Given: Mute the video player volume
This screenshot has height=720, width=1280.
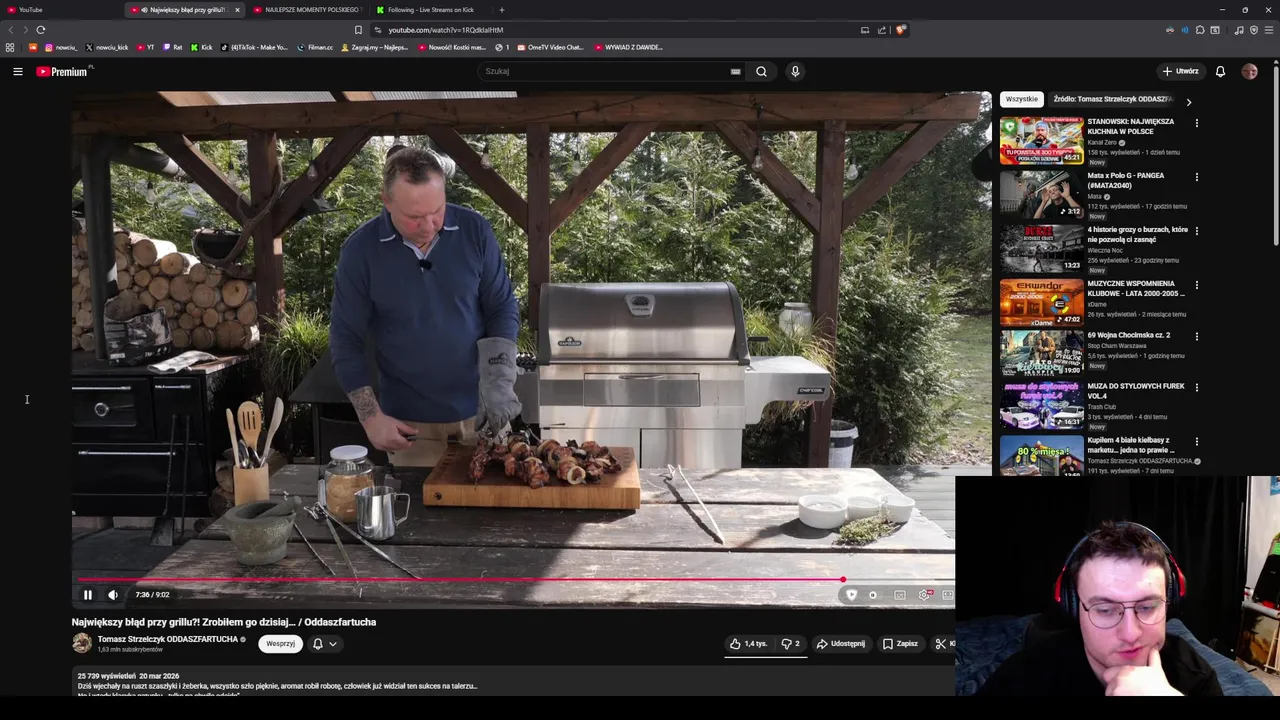Looking at the screenshot, I should (x=113, y=595).
